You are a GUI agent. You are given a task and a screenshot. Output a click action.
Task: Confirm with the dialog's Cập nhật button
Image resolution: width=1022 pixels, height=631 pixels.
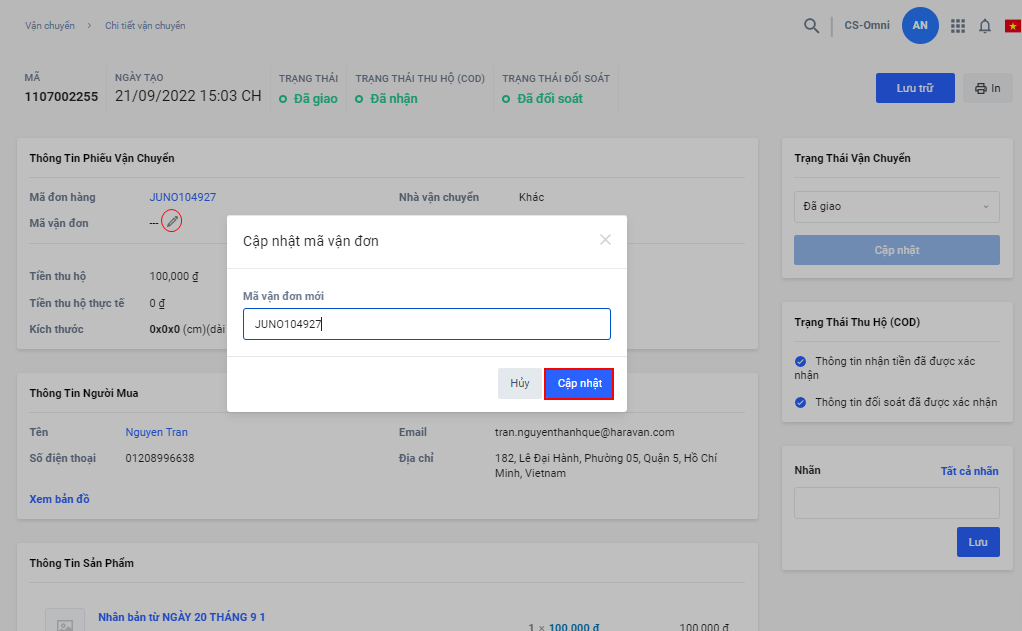[x=579, y=383]
